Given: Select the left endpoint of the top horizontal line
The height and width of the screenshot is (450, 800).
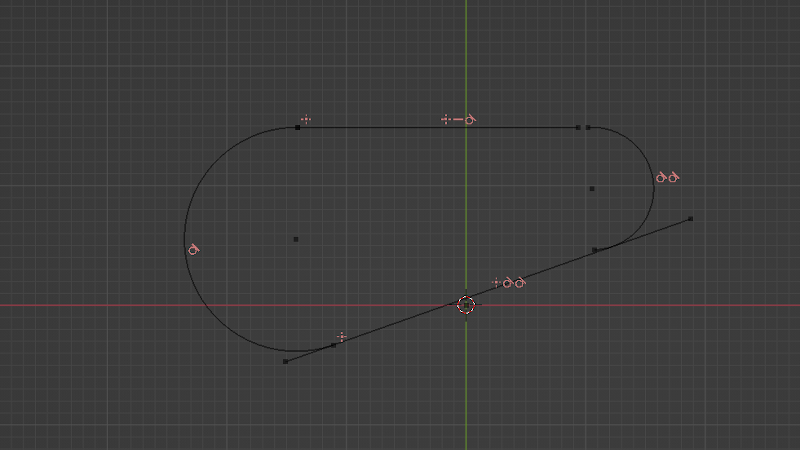Looking at the screenshot, I should tap(298, 127).
